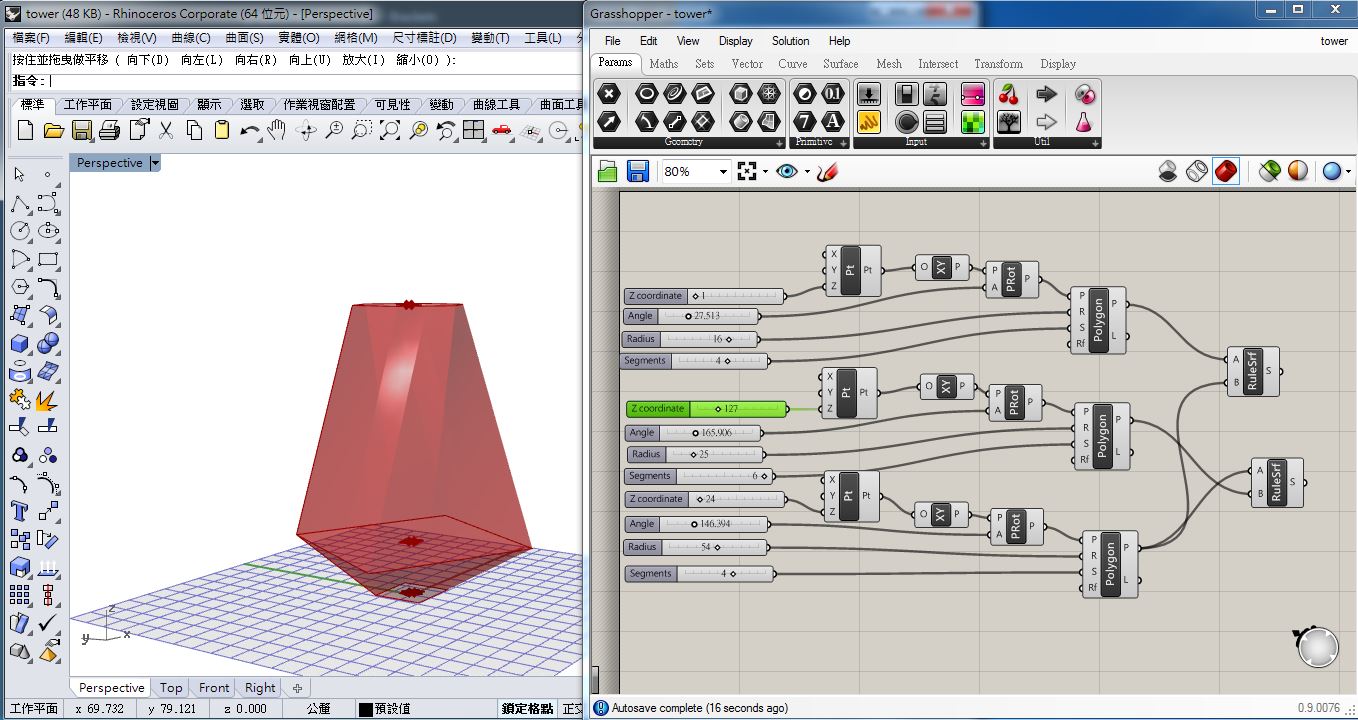Click the 預設值 button in the Rhino status bar
Screen dimensions: 1358x720
(x=390, y=707)
